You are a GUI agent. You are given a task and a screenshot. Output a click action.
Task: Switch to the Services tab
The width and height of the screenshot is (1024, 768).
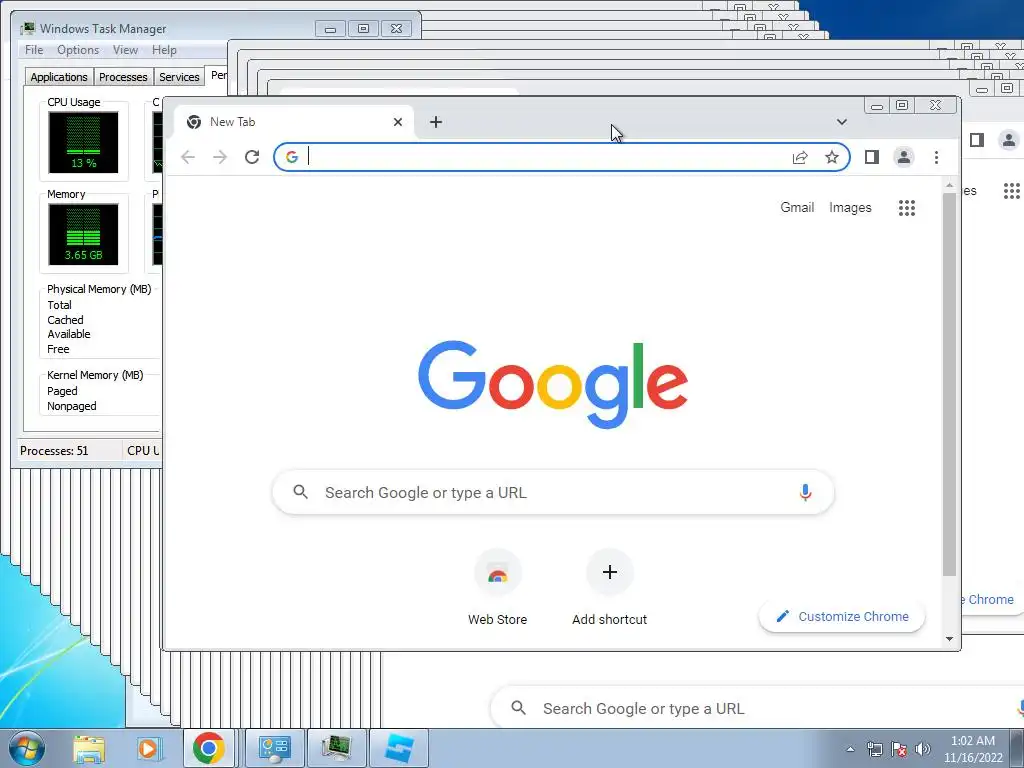[x=179, y=77]
